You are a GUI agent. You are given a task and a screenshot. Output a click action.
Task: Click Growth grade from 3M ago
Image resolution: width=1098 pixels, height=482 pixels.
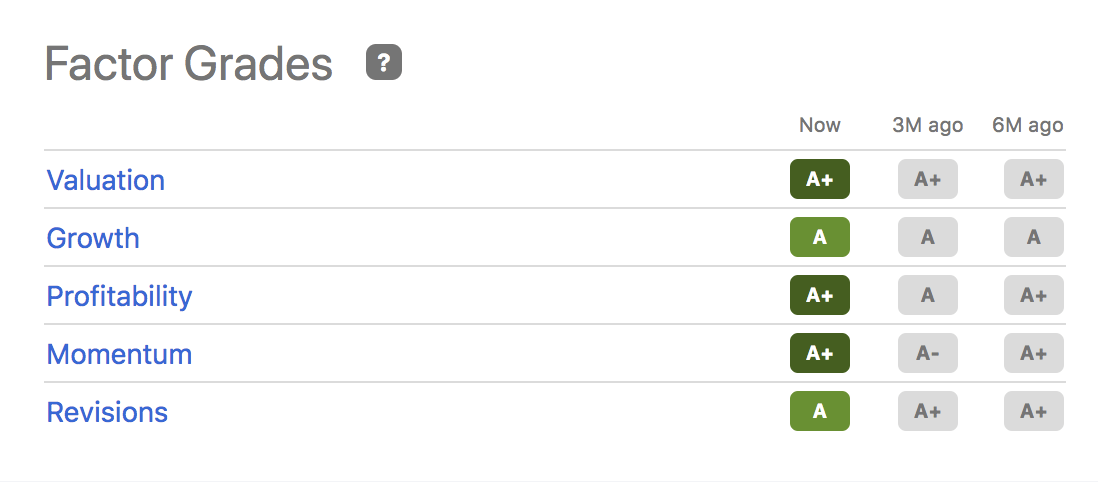click(927, 238)
